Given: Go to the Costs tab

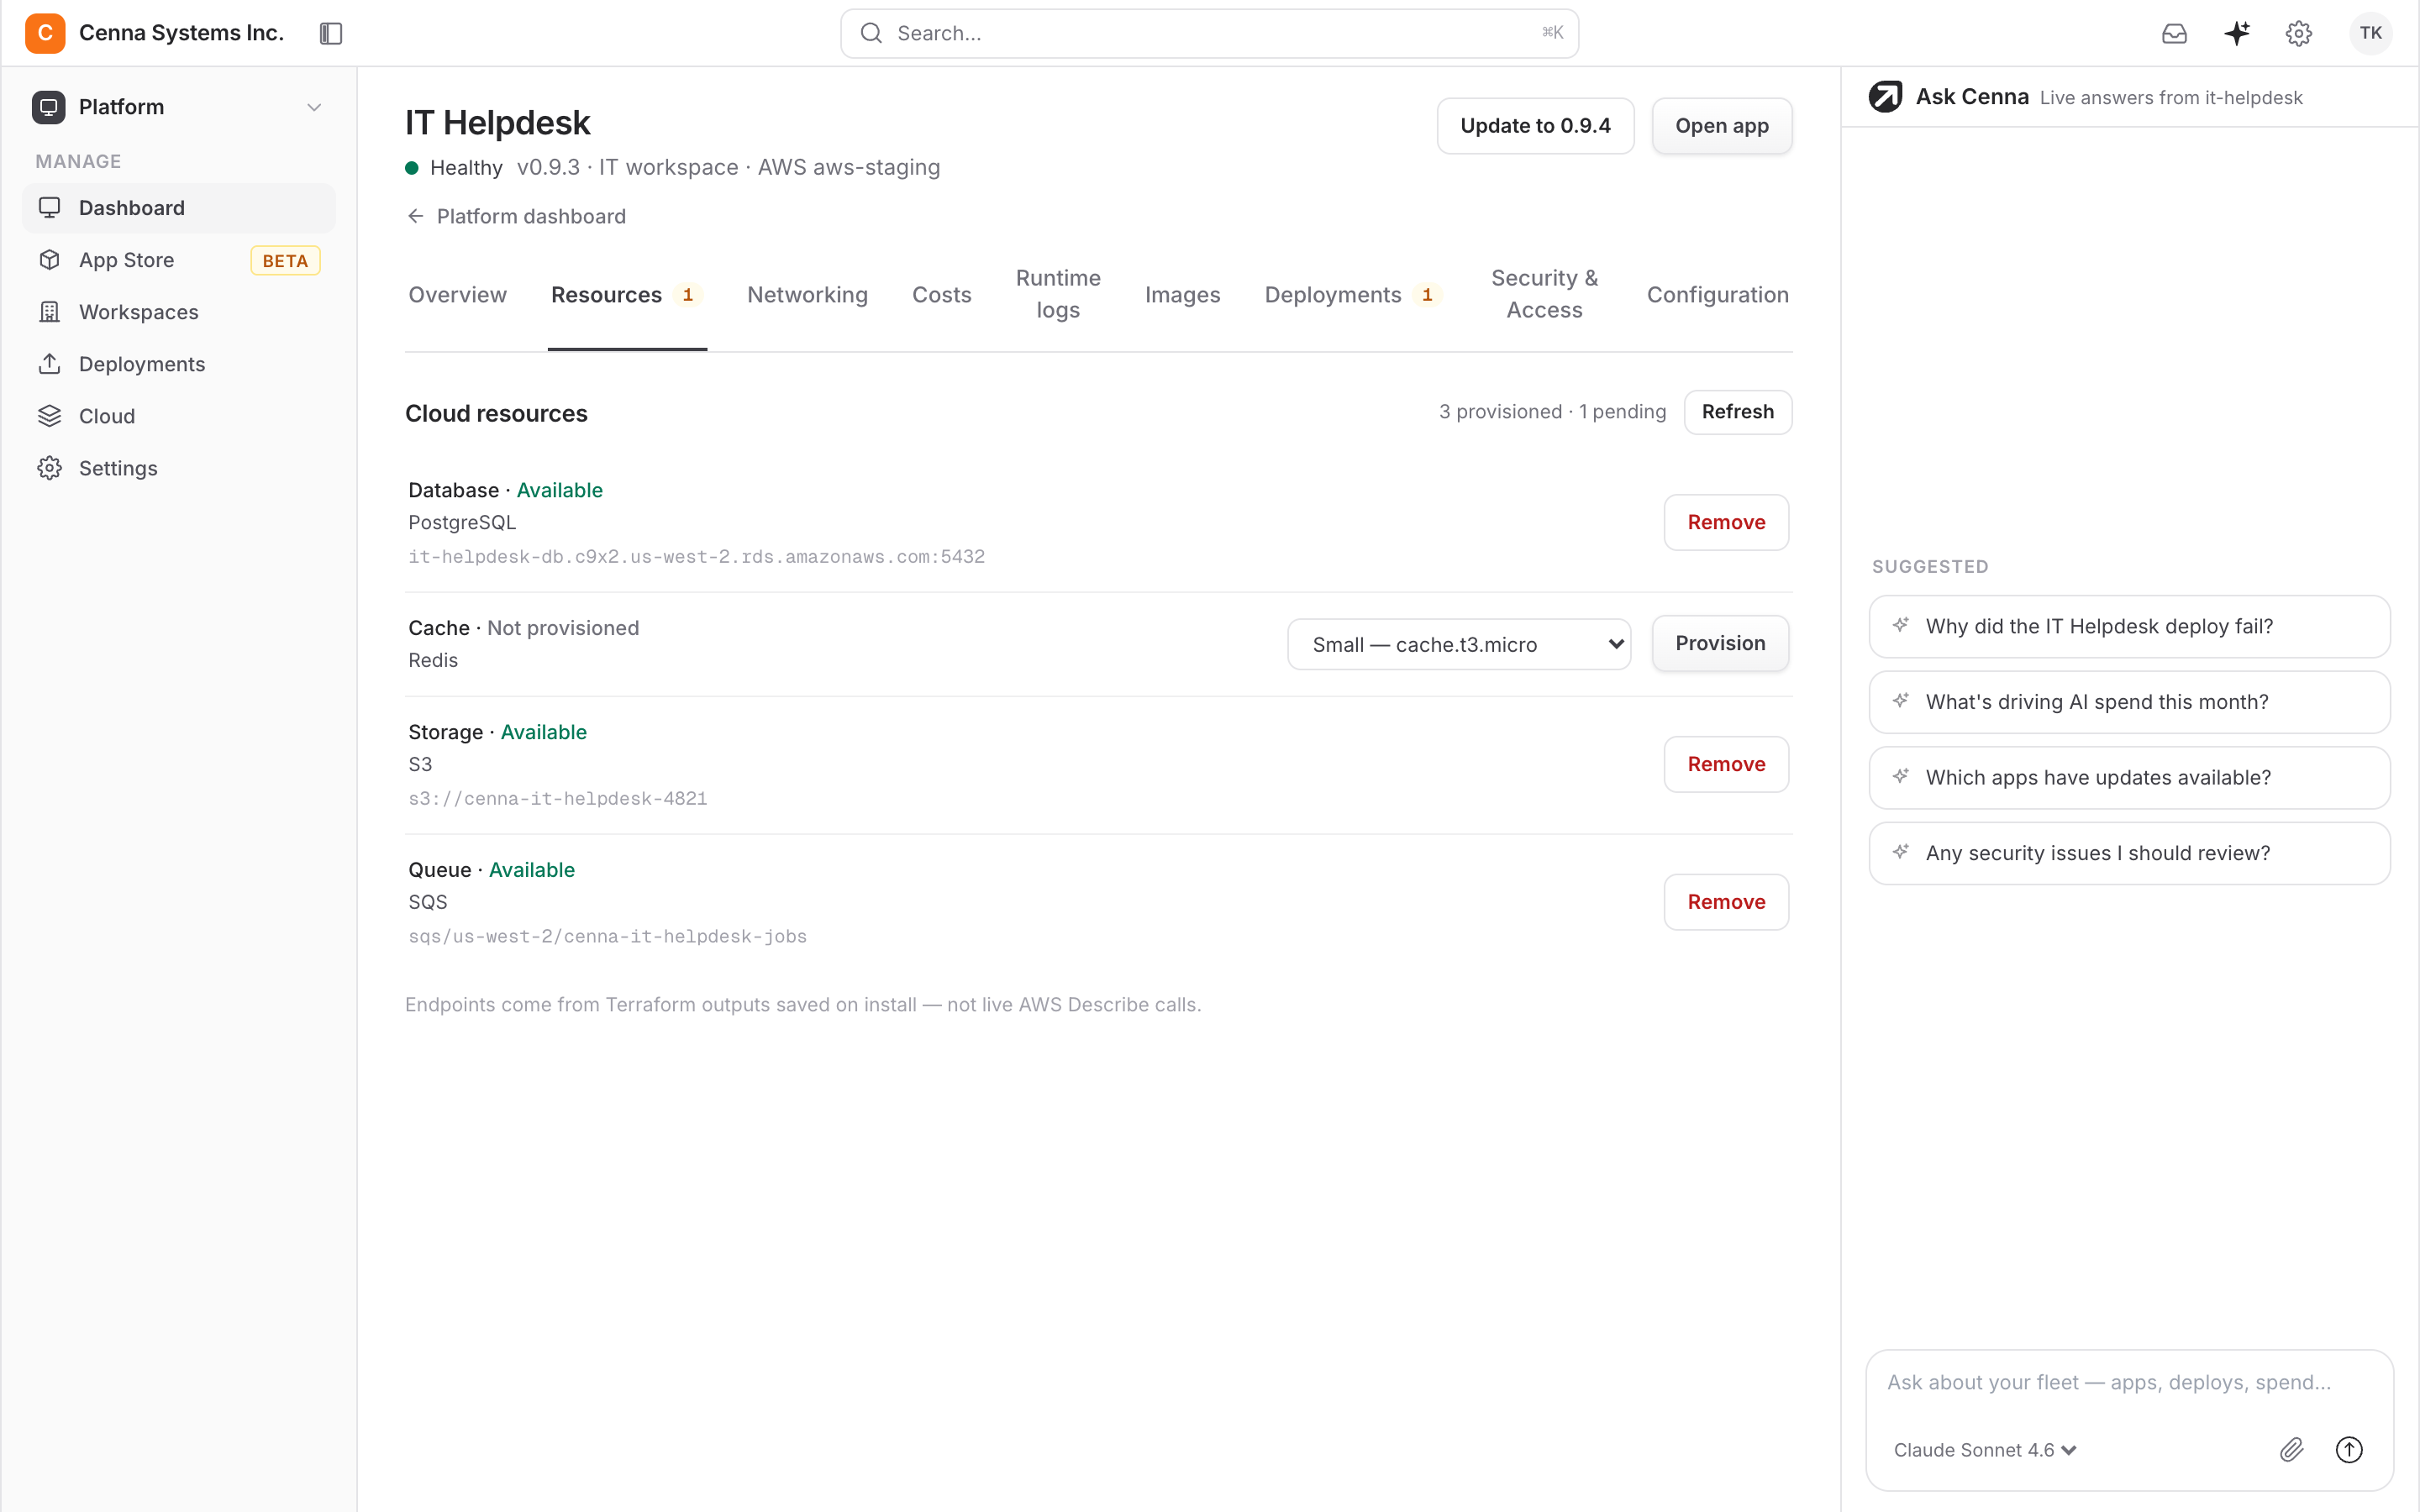Looking at the screenshot, I should point(941,294).
